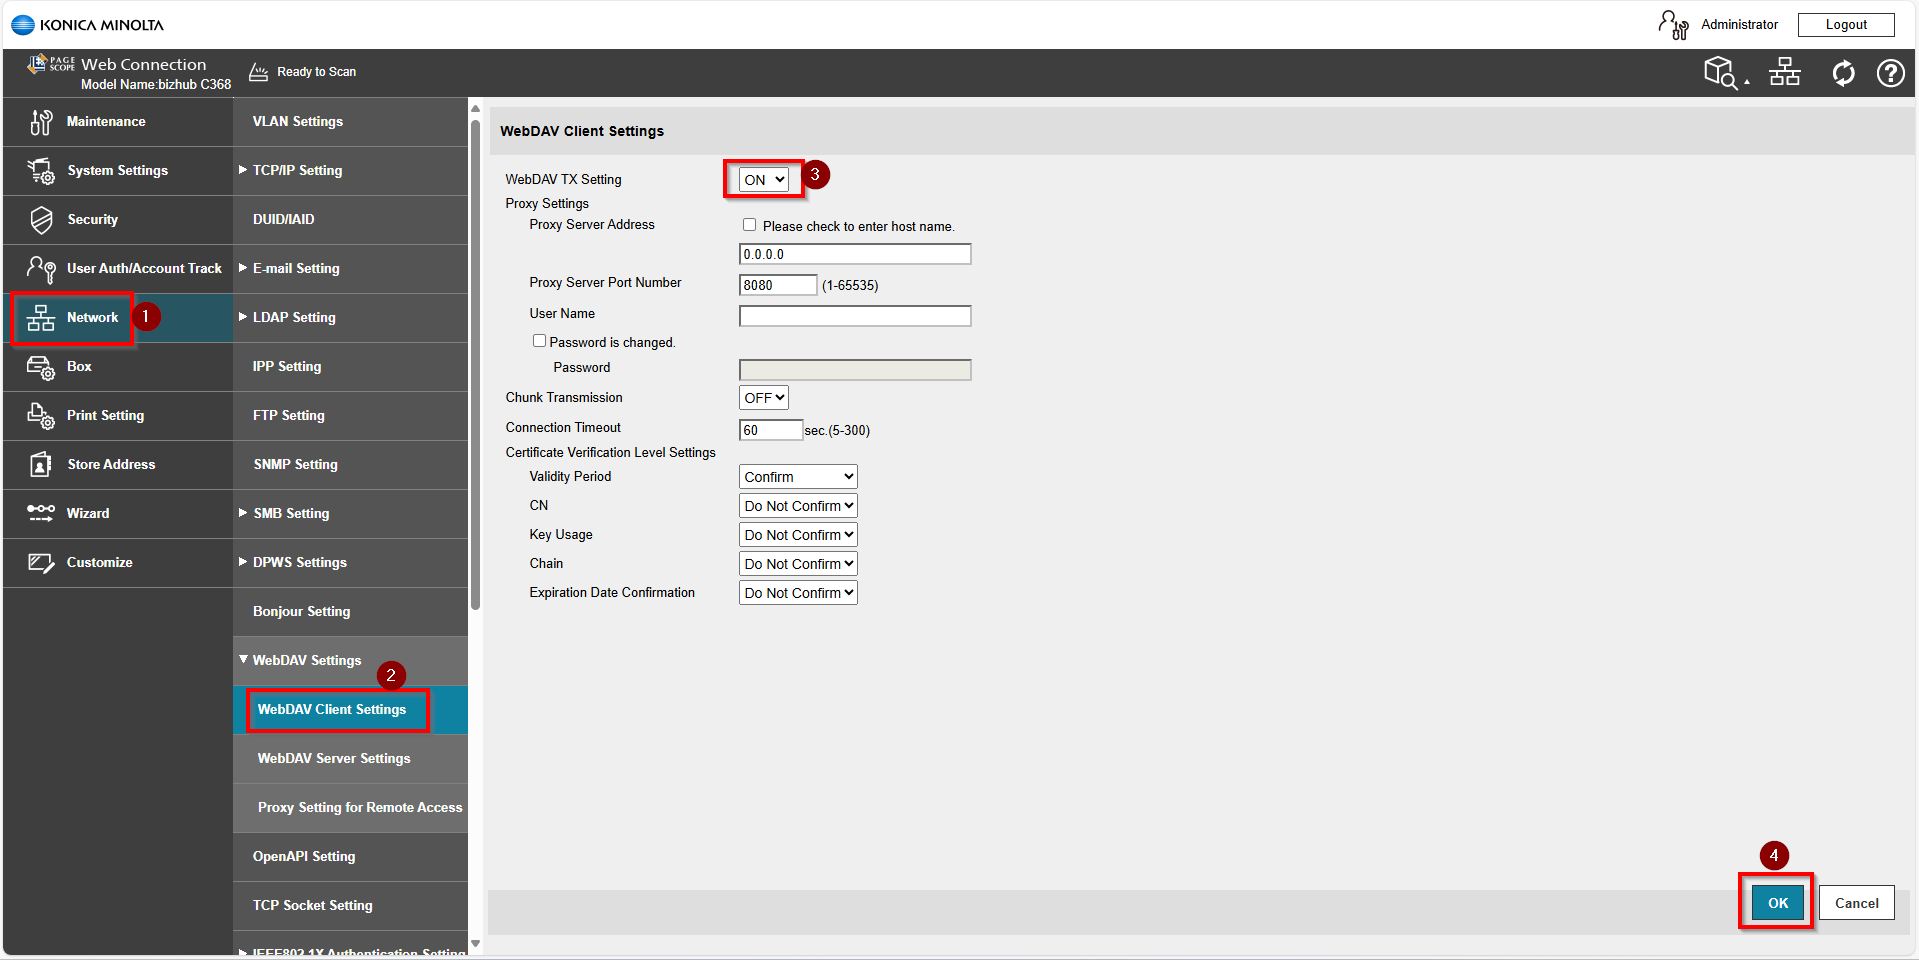Open the WebDAV TX Setting dropdown
Screen dimensions: 1919x960
point(762,179)
